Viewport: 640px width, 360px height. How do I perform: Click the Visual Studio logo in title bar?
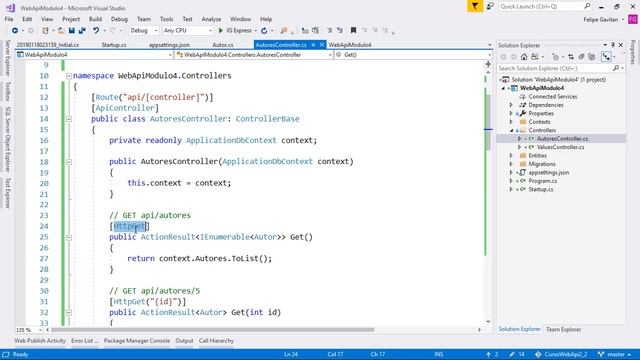coord(10,7)
